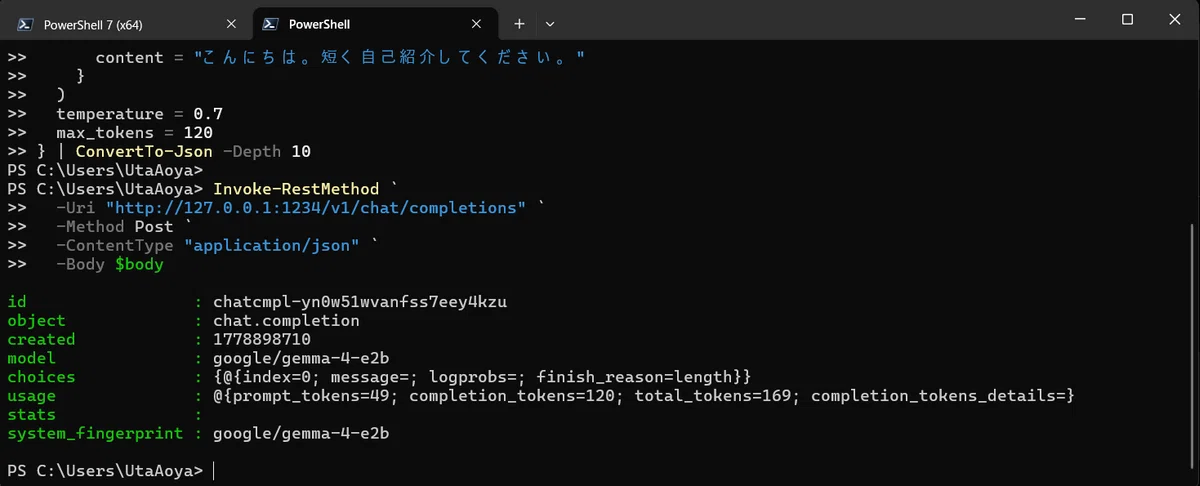Maximize the terminal window

(1127, 19)
